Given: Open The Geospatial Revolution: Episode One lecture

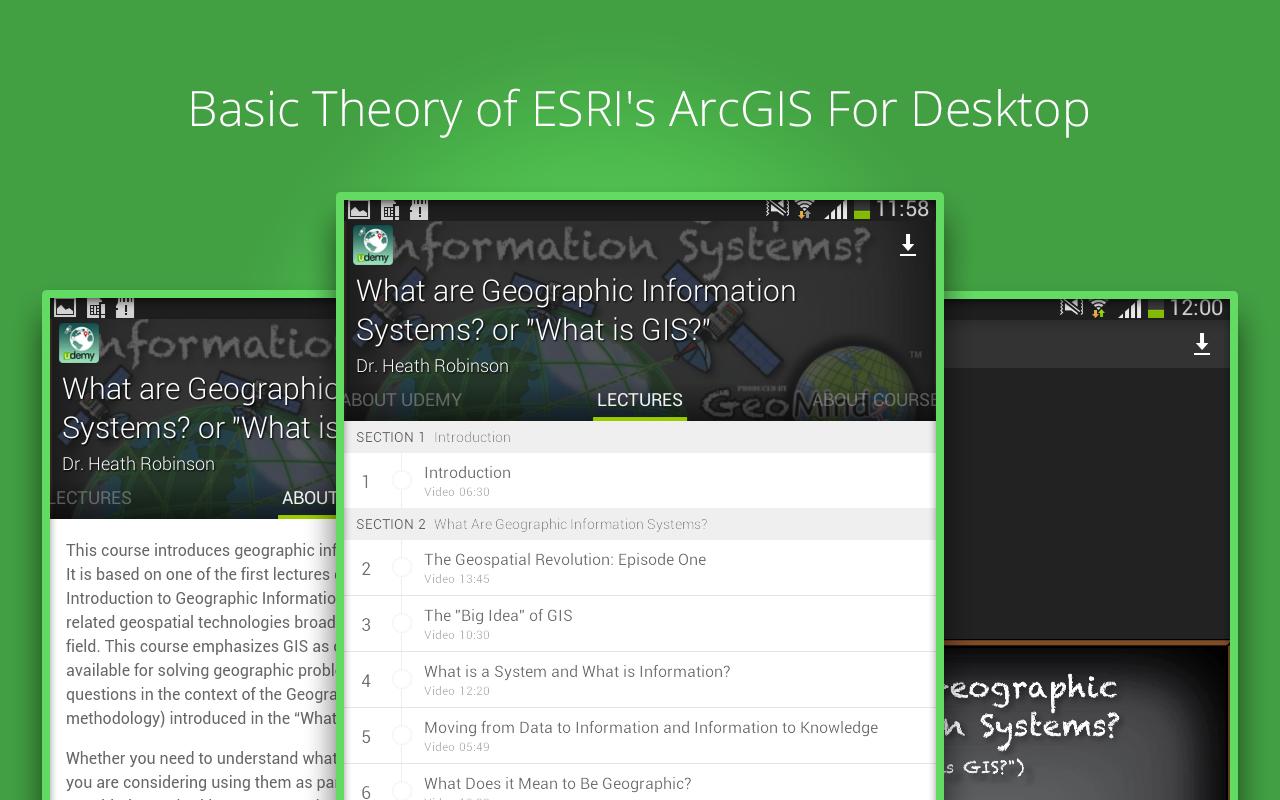Looking at the screenshot, I should point(640,568).
